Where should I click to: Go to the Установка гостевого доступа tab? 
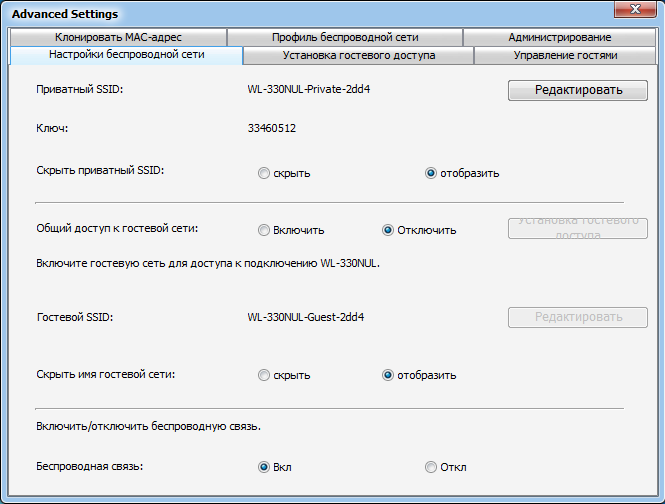[358, 56]
